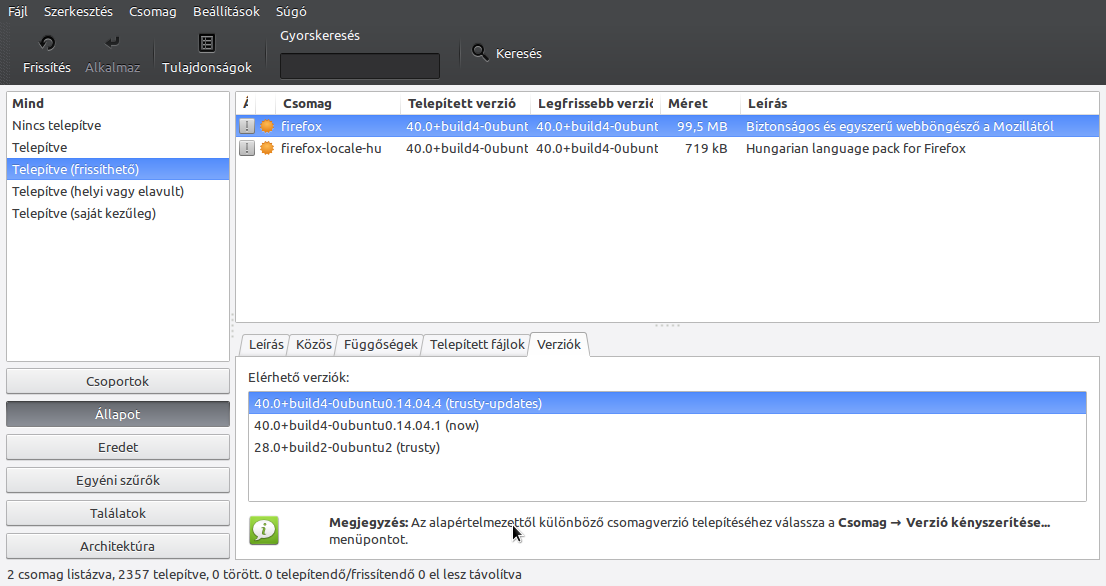Image resolution: width=1106 pixels, height=586 pixels.
Task: Click the Frissítés reload icon
Action: 47,44
